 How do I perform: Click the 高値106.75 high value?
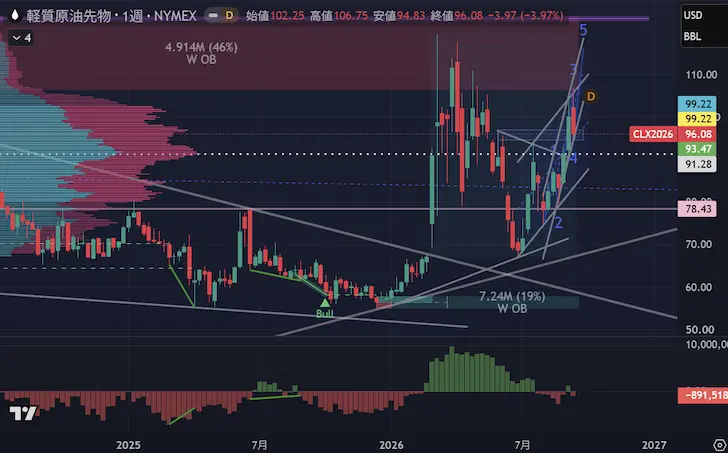pyautogui.click(x=339, y=16)
